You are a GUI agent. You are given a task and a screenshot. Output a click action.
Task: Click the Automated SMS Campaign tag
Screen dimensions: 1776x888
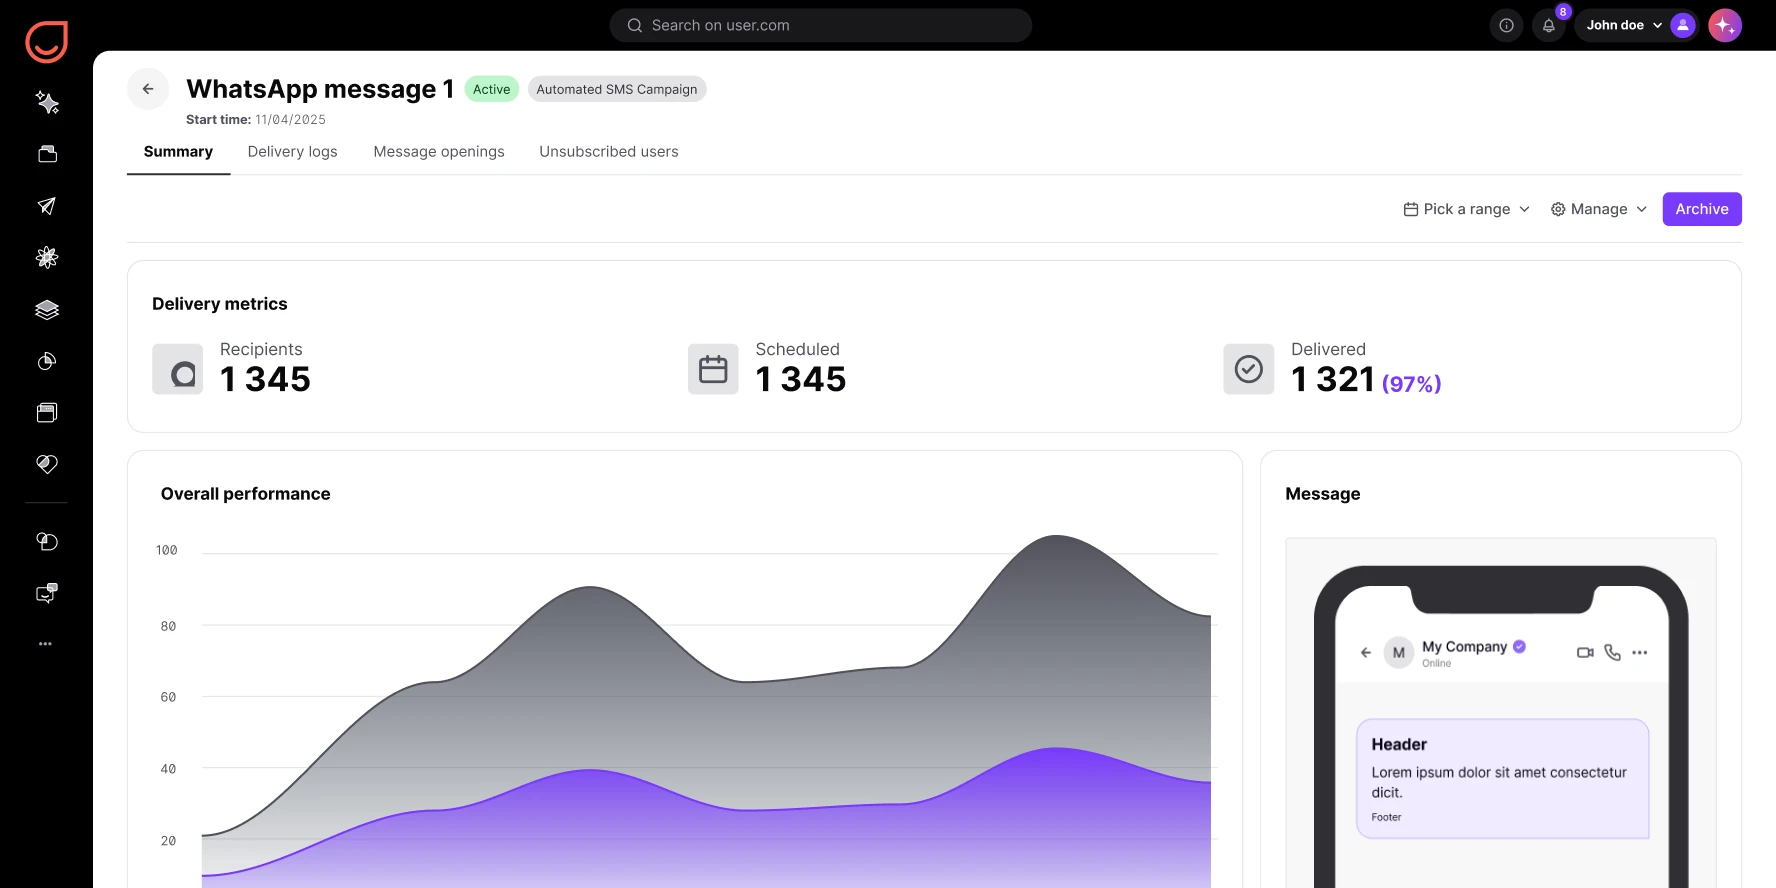click(617, 89)
